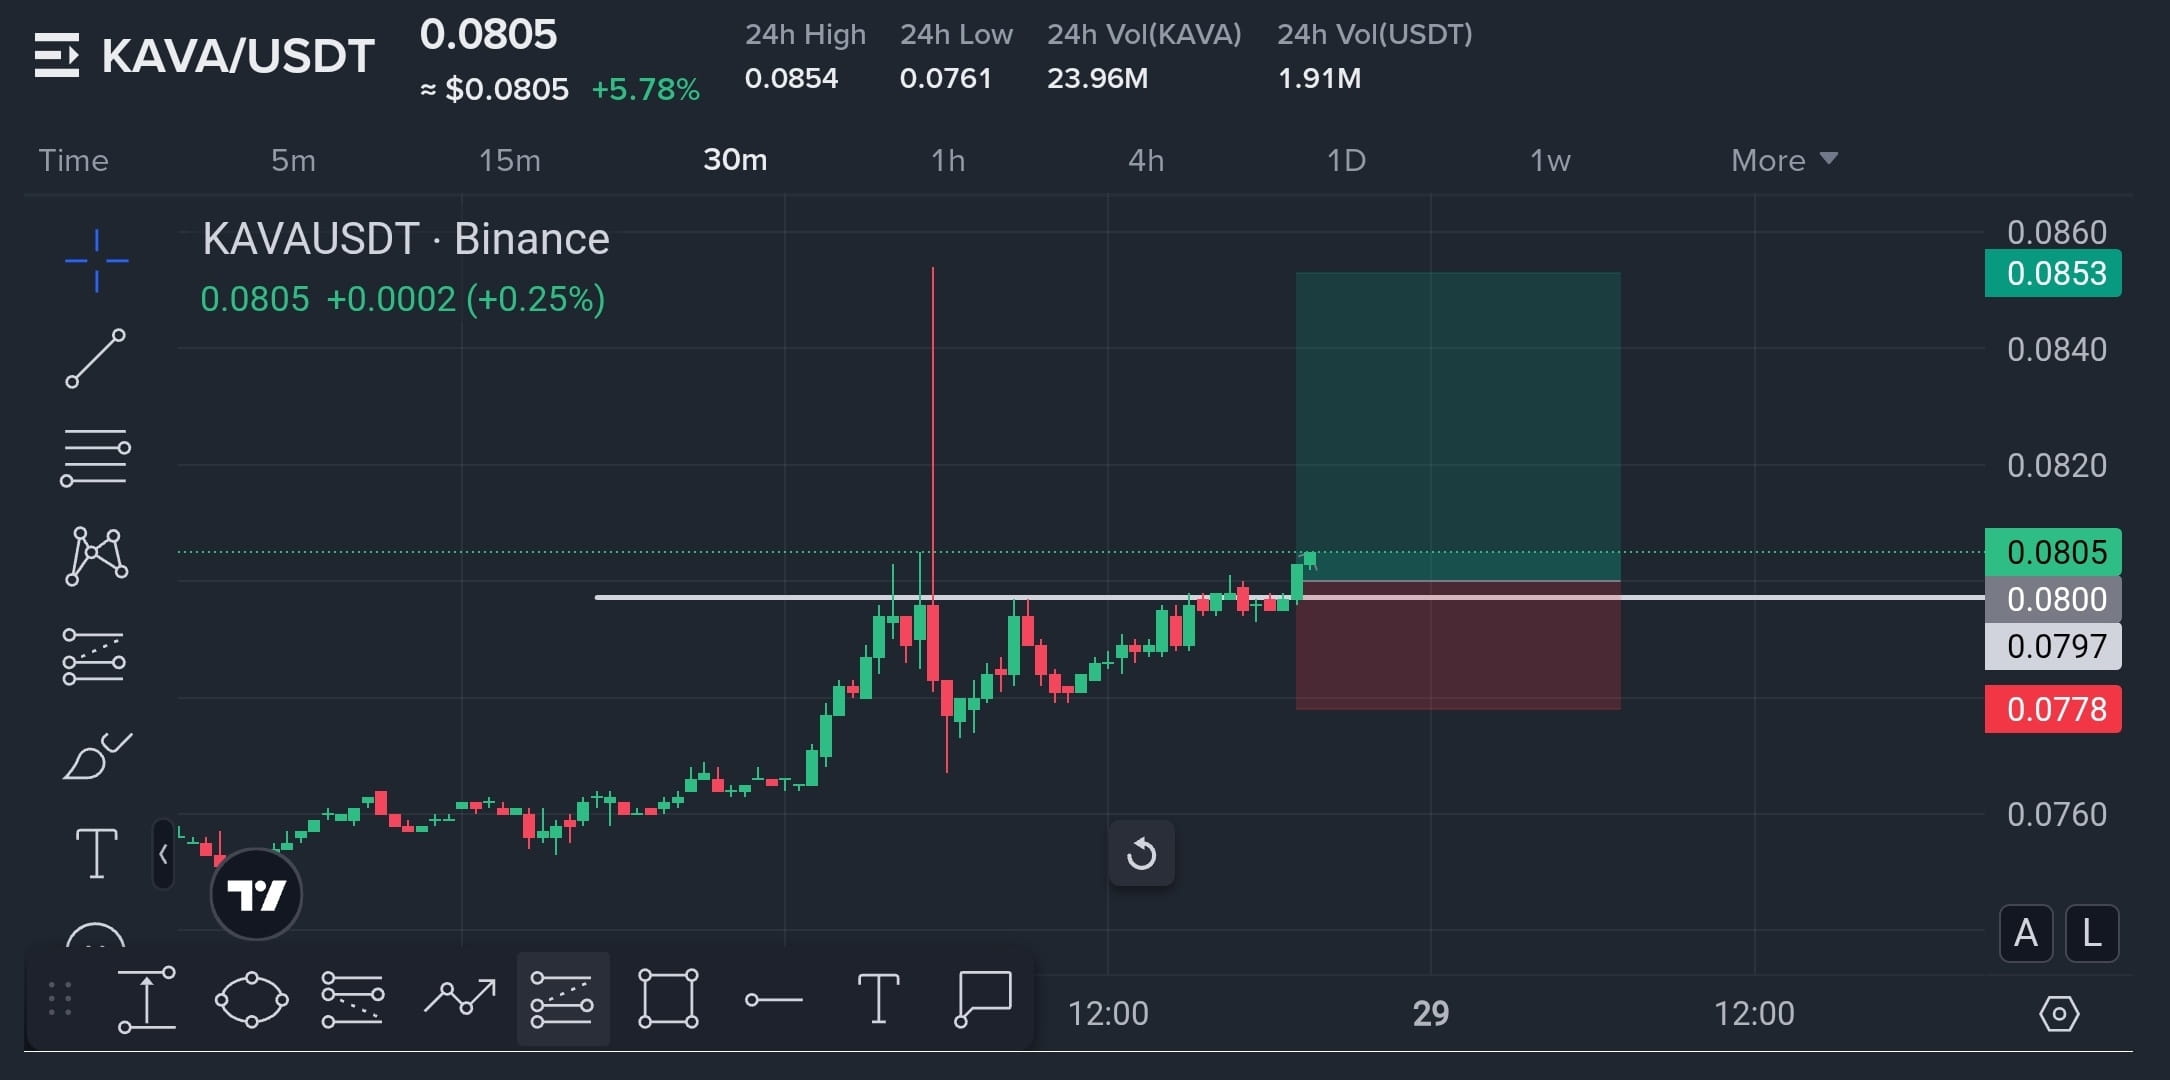Viewport: 2170px width, 1080px height.
Task: Select the green profit zone of the position
Action: (x=1458, y=426)
